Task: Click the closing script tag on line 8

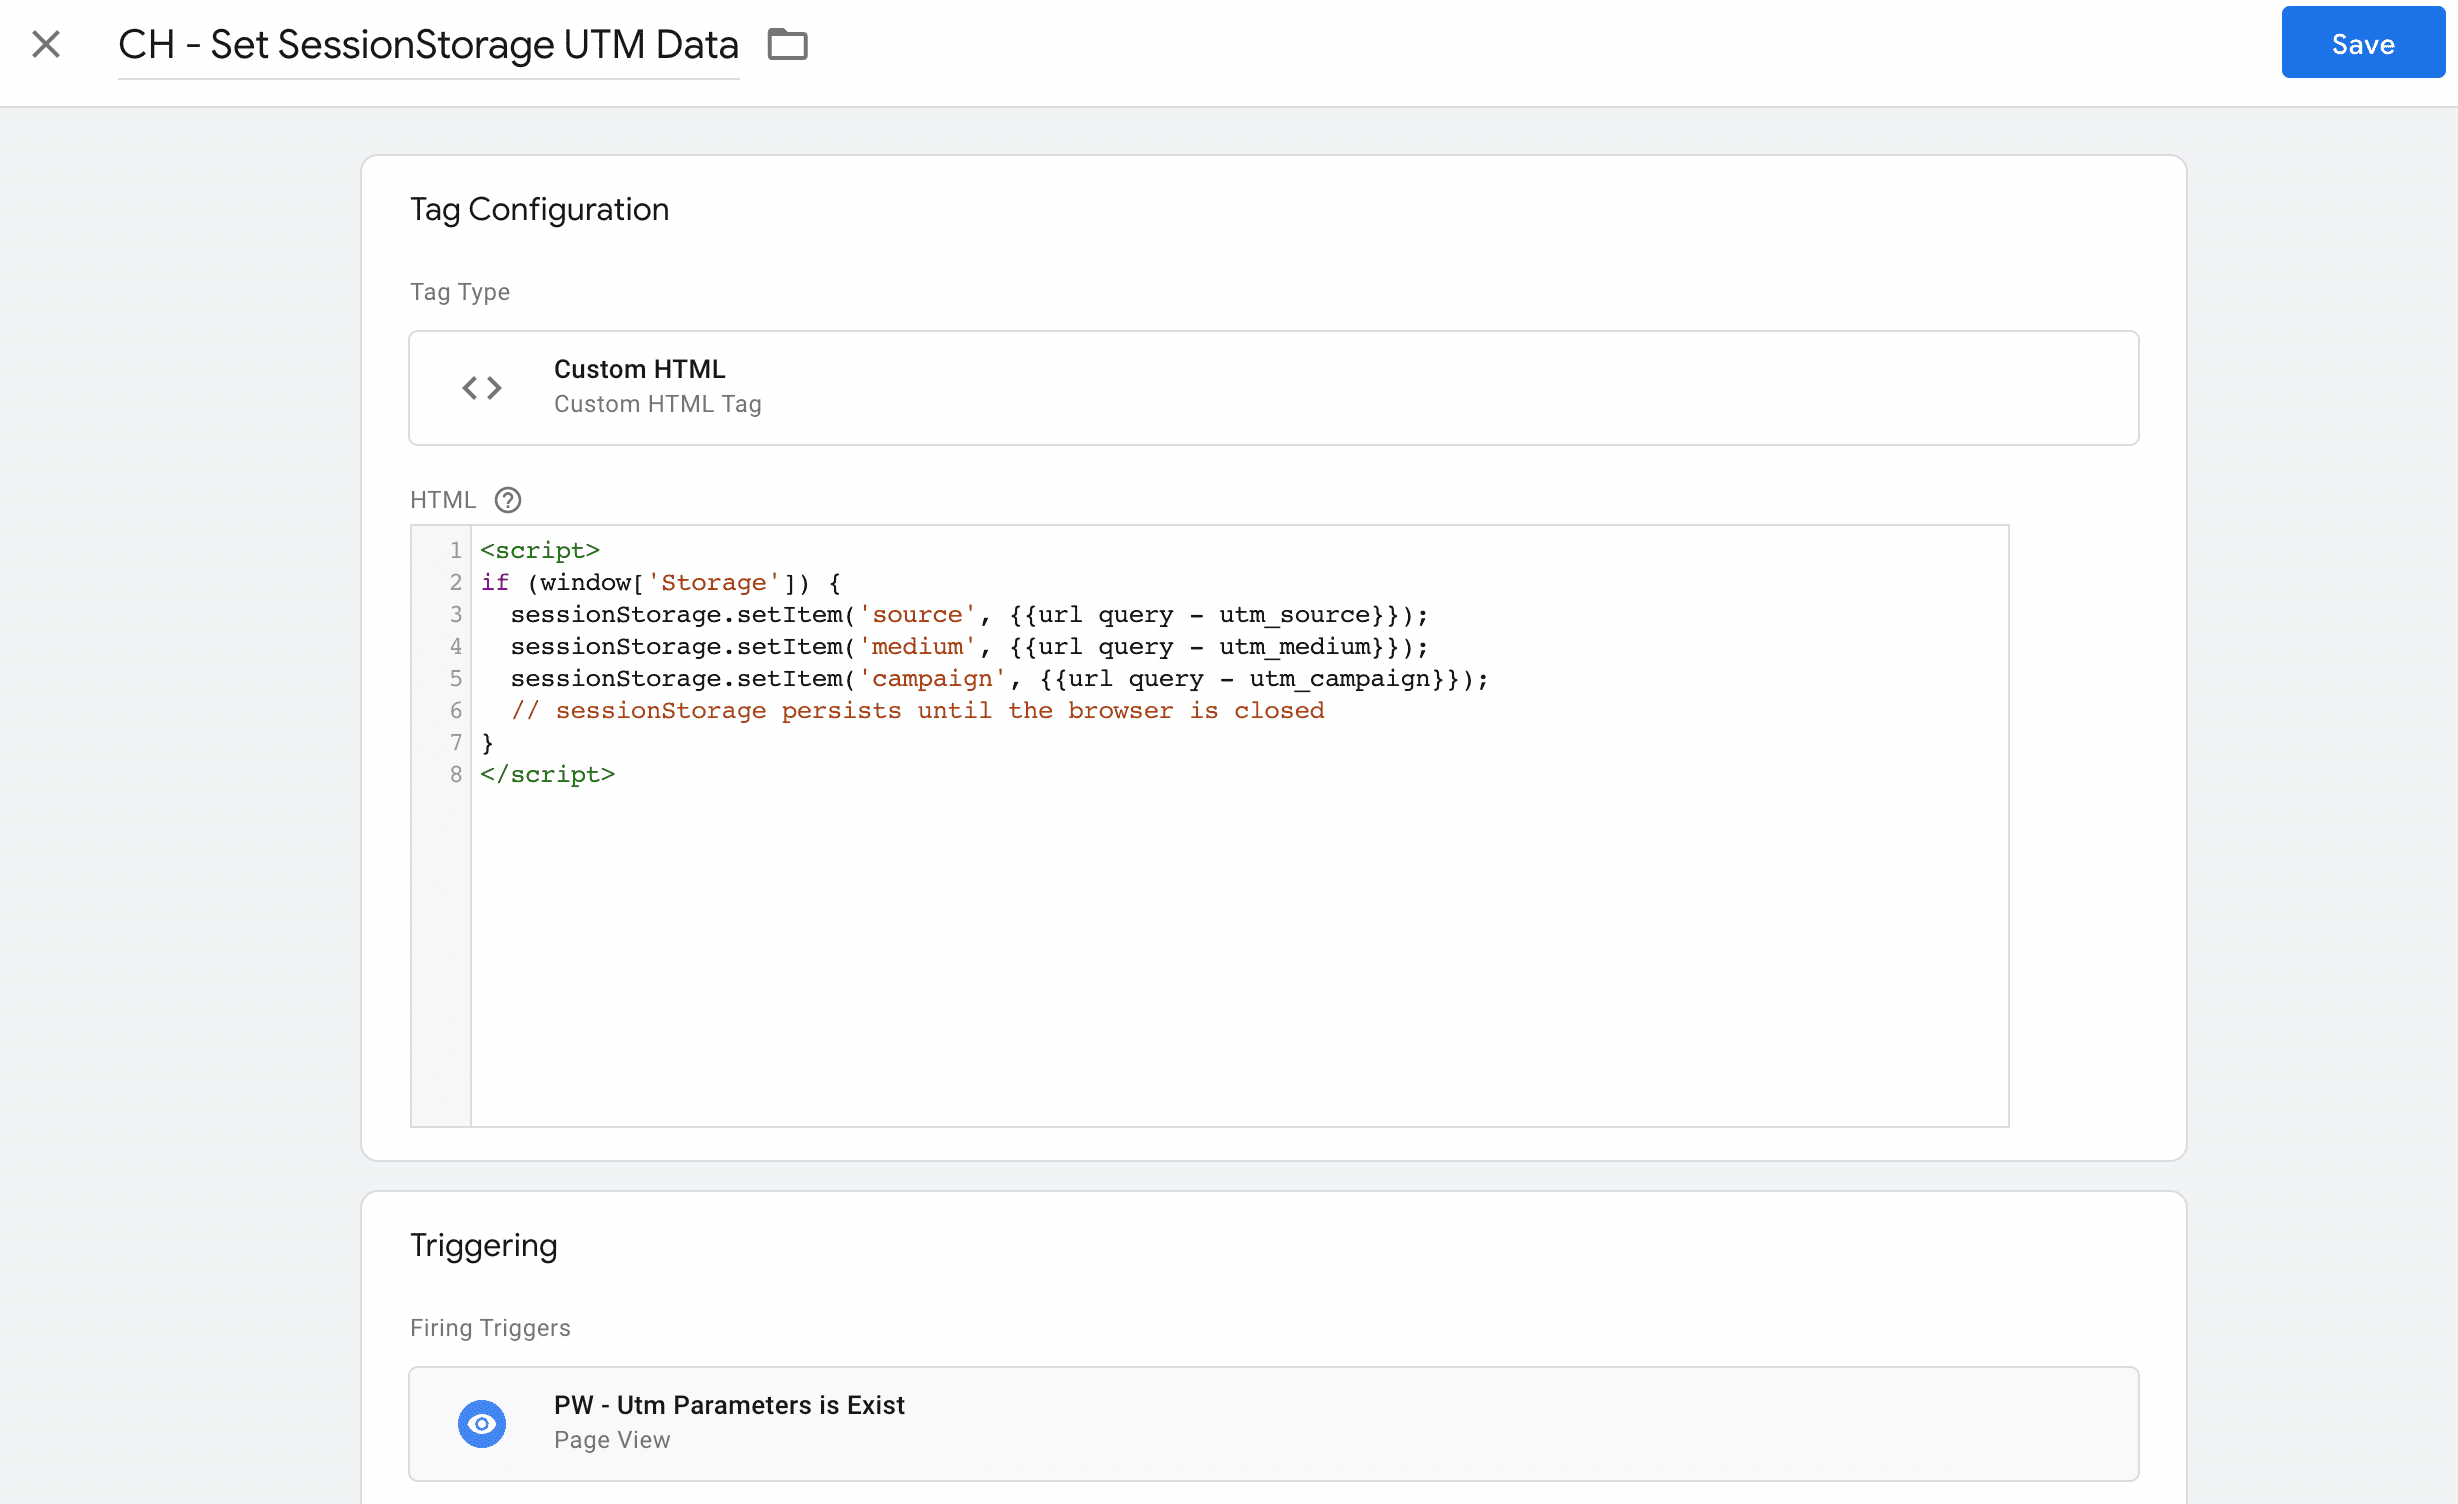Action: 546,773
